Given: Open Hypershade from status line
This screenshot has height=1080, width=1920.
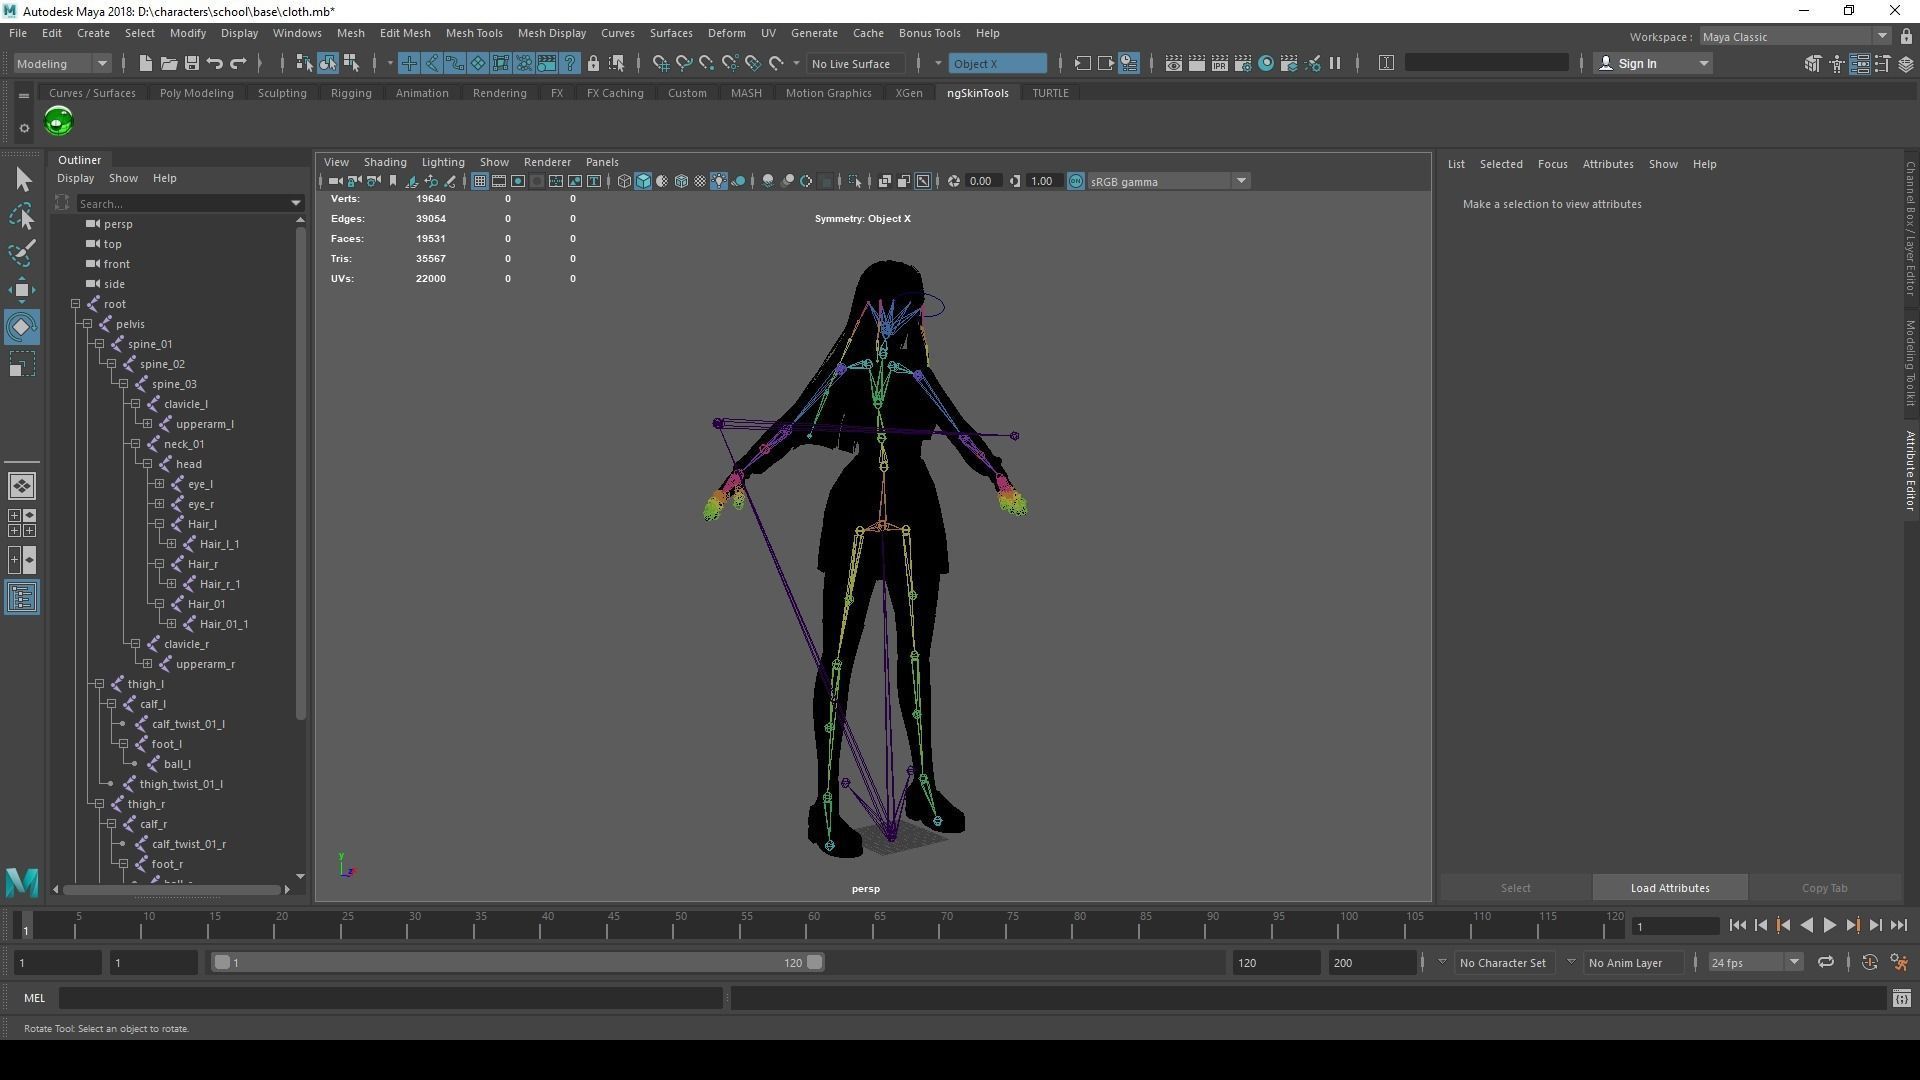Looking at the screenshot, I should click(1266, 63).
